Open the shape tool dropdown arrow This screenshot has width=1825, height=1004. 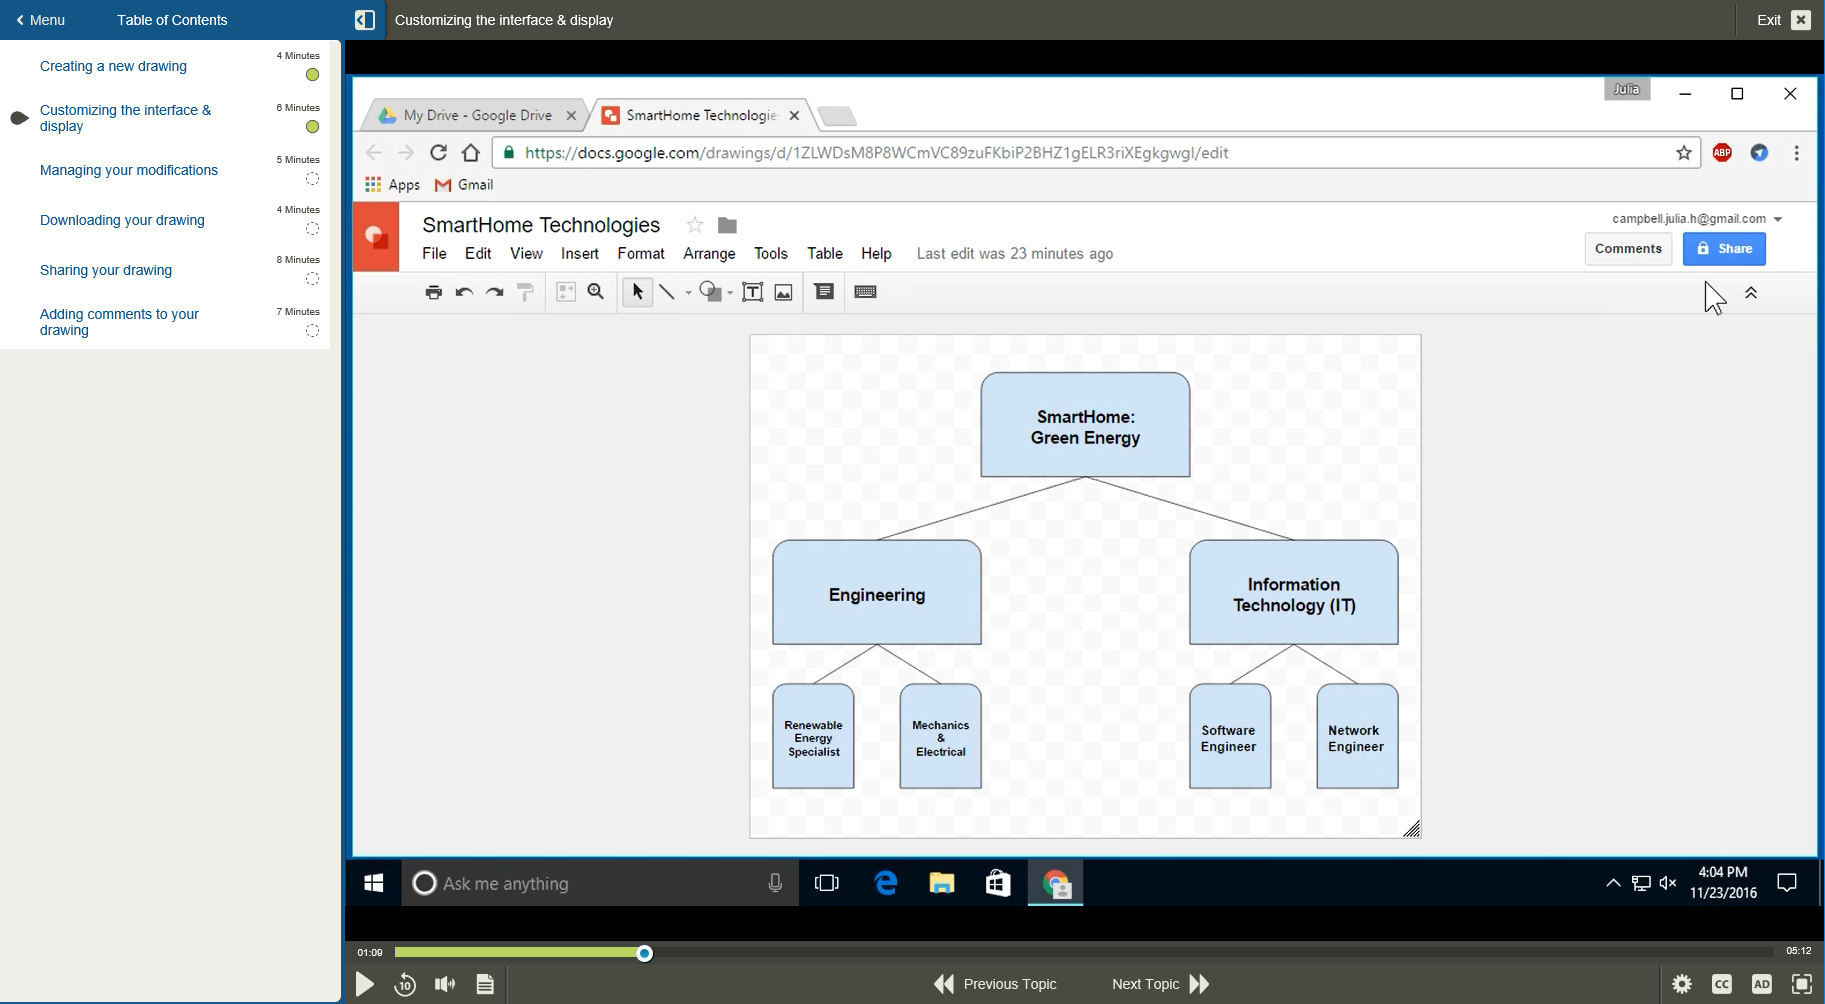730,293
